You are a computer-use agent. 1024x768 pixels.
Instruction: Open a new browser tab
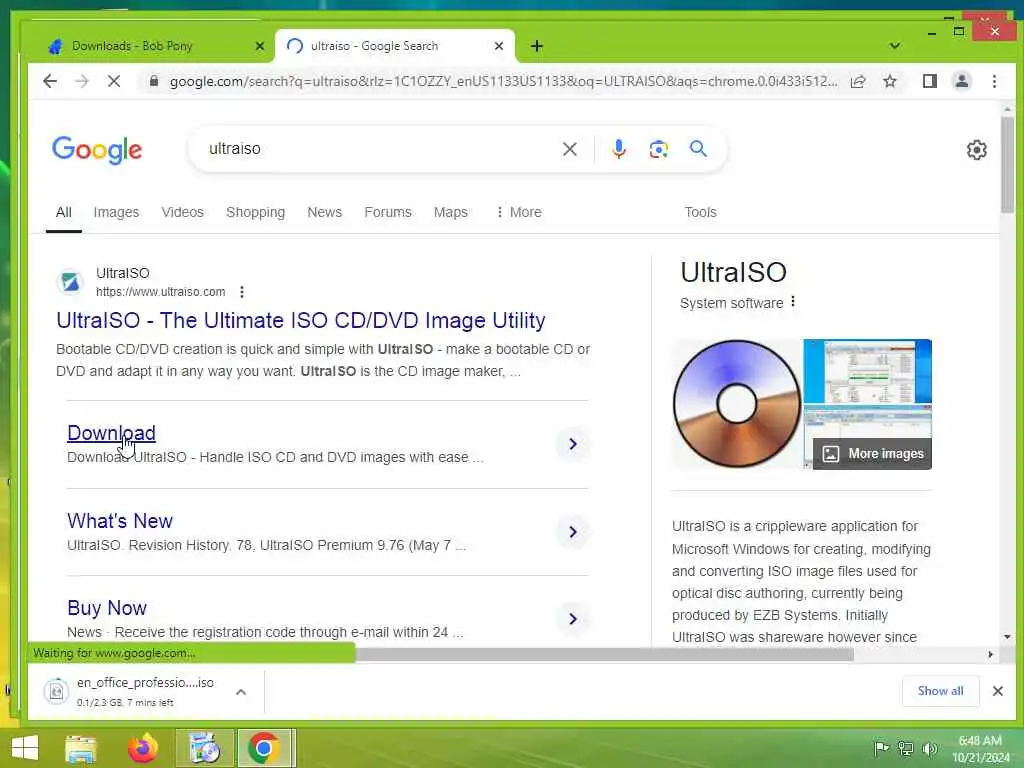537,46
